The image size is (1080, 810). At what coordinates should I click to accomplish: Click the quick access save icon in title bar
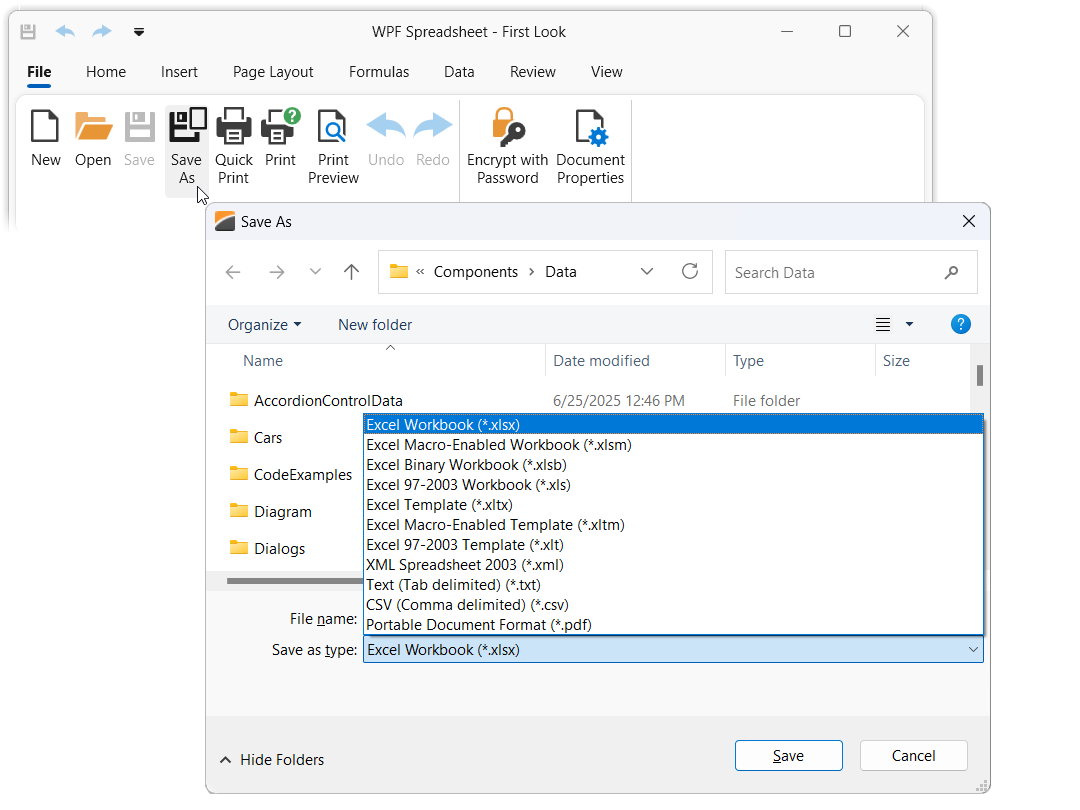point(28,32)
